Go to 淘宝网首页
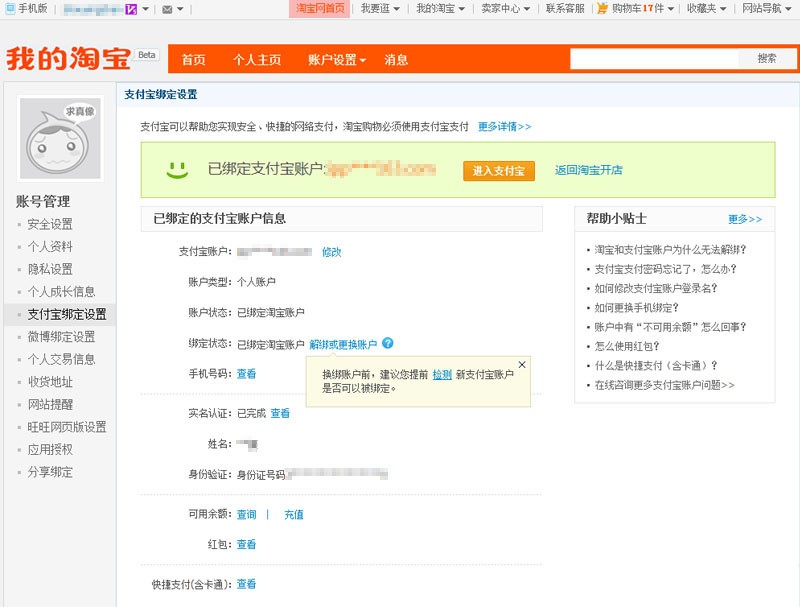 coord(320,9)
